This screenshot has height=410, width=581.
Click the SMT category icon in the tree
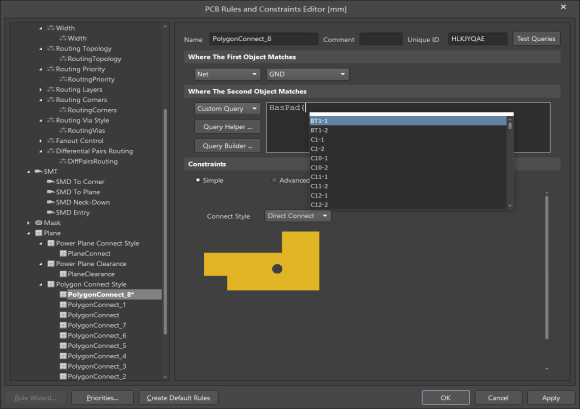38,171
